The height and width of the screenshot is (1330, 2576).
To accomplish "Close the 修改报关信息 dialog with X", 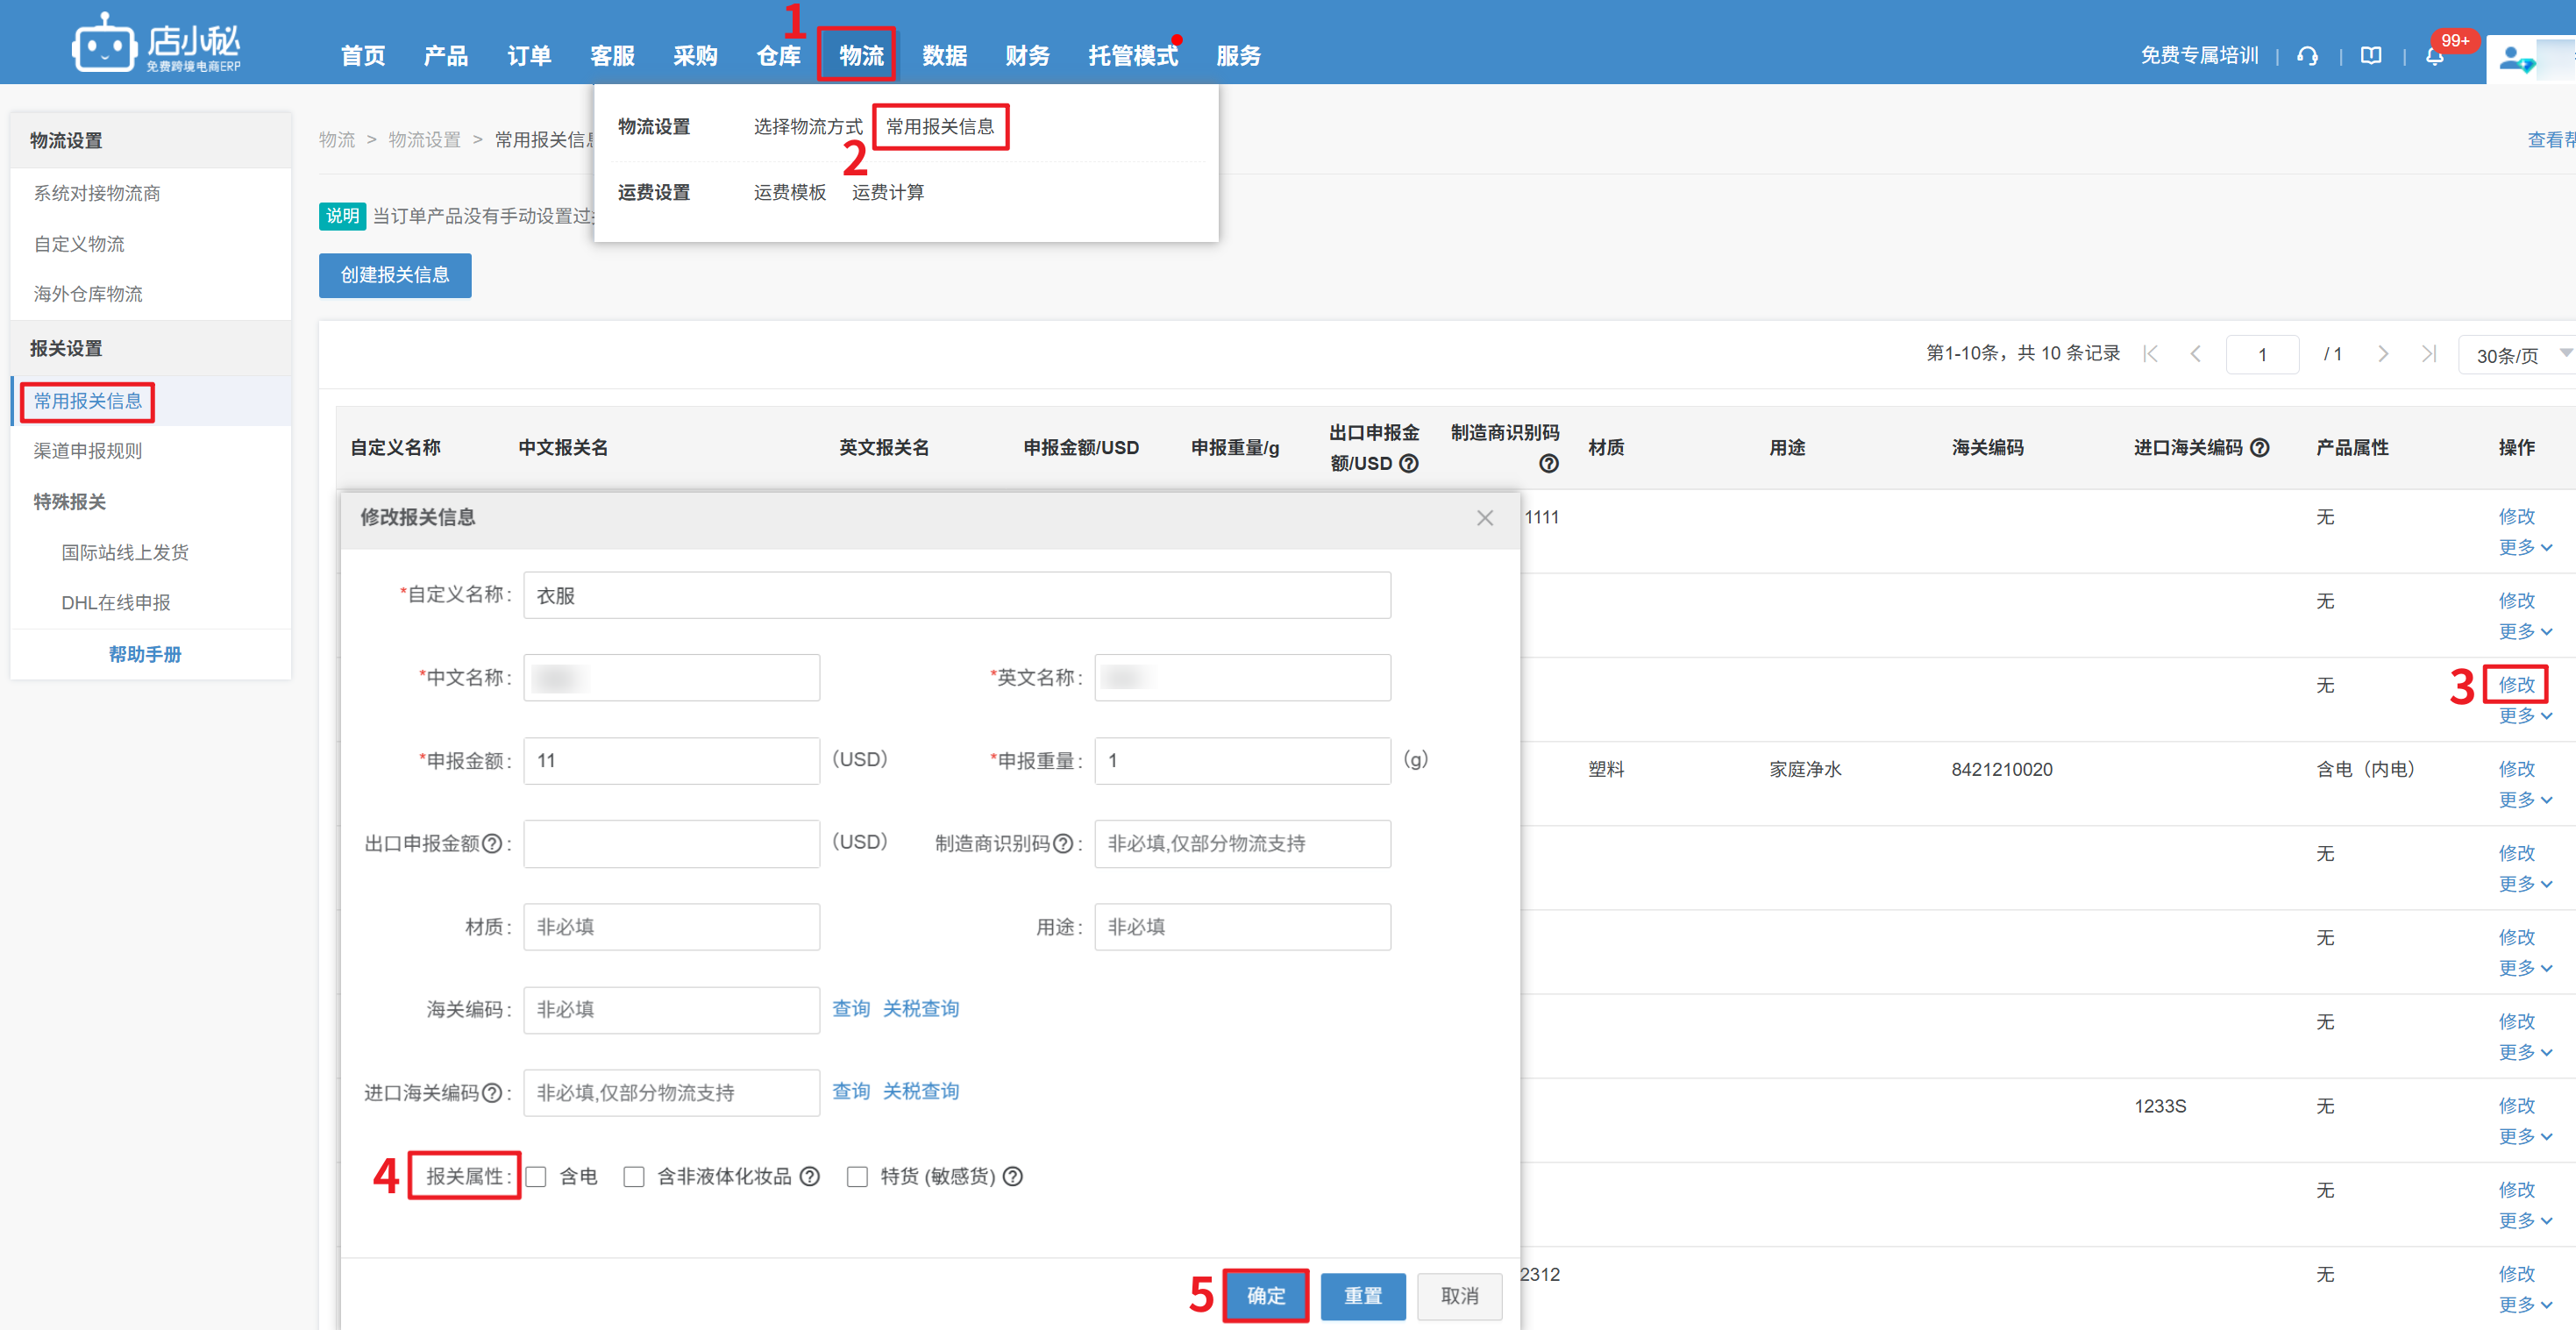I will click(1484, 517).
